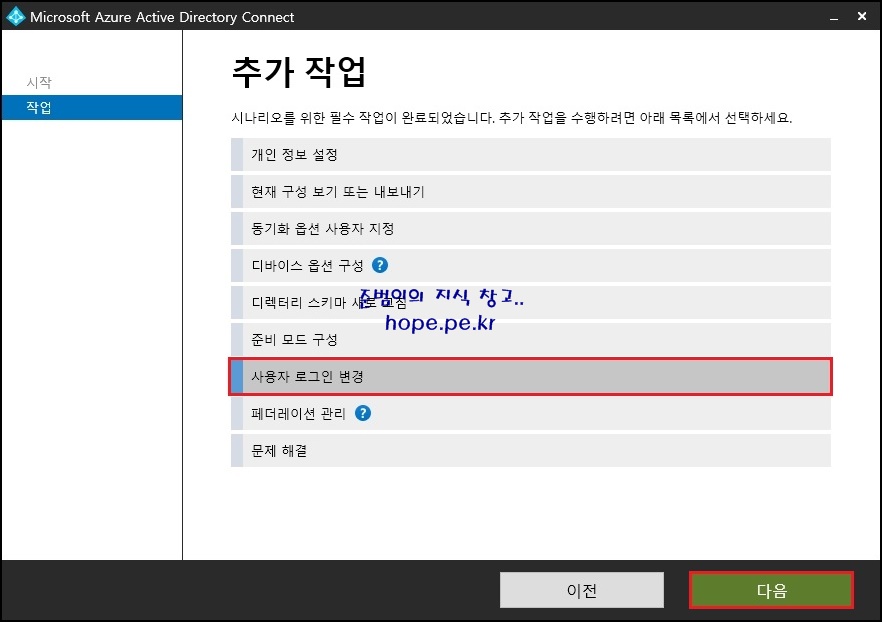The image size is (882, 622).
Task: Click the 이전 (Previous) button
Action: point(582,590)
